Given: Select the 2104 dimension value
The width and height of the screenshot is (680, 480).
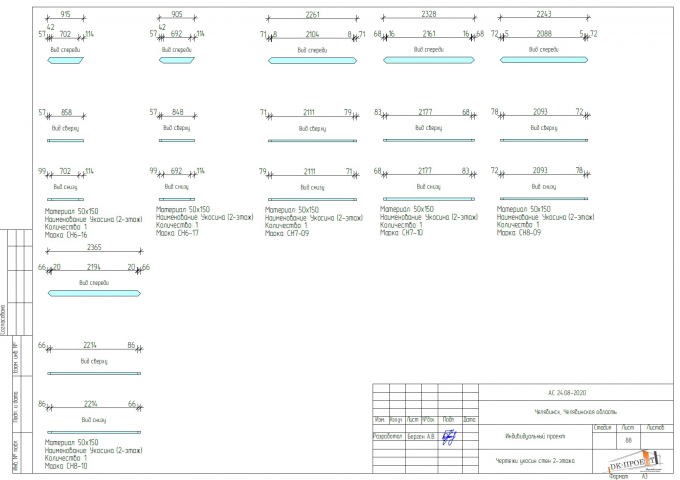Looking at the screenshot, I should tap(312, 34).
